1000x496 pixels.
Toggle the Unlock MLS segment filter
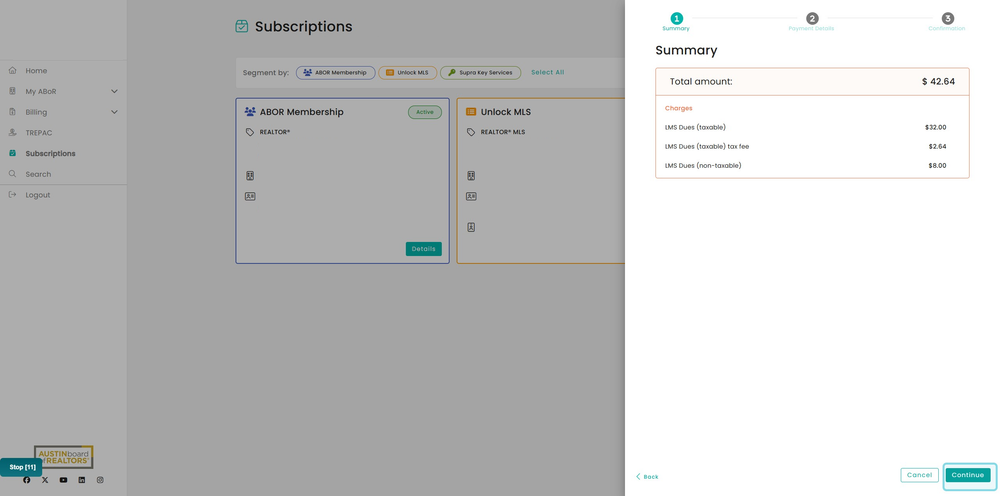[x=408, y=73]
